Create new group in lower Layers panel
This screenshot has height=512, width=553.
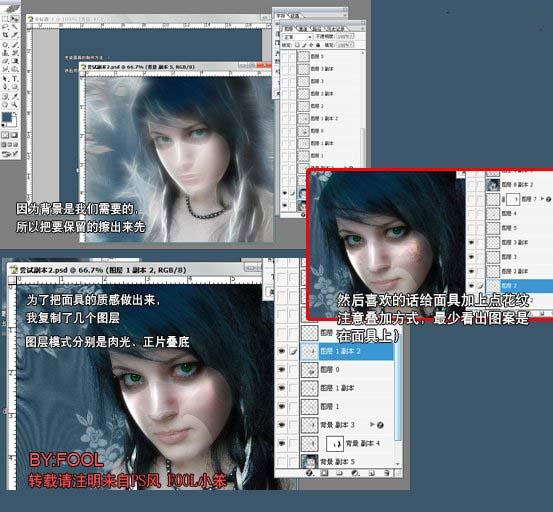(x=340, y=473)
